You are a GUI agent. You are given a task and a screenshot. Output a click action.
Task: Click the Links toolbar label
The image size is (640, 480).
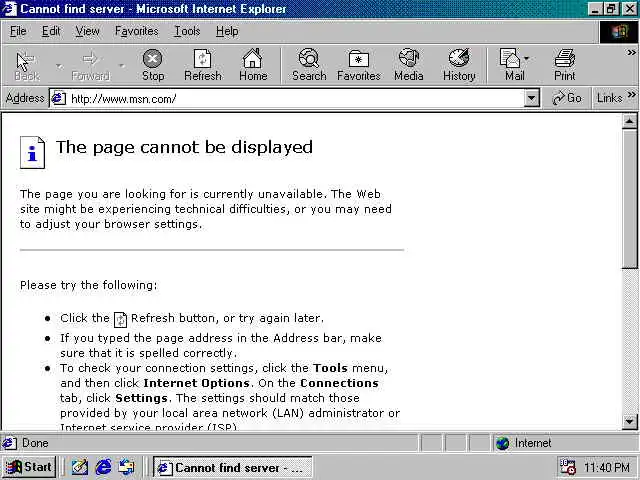(609, 98)
